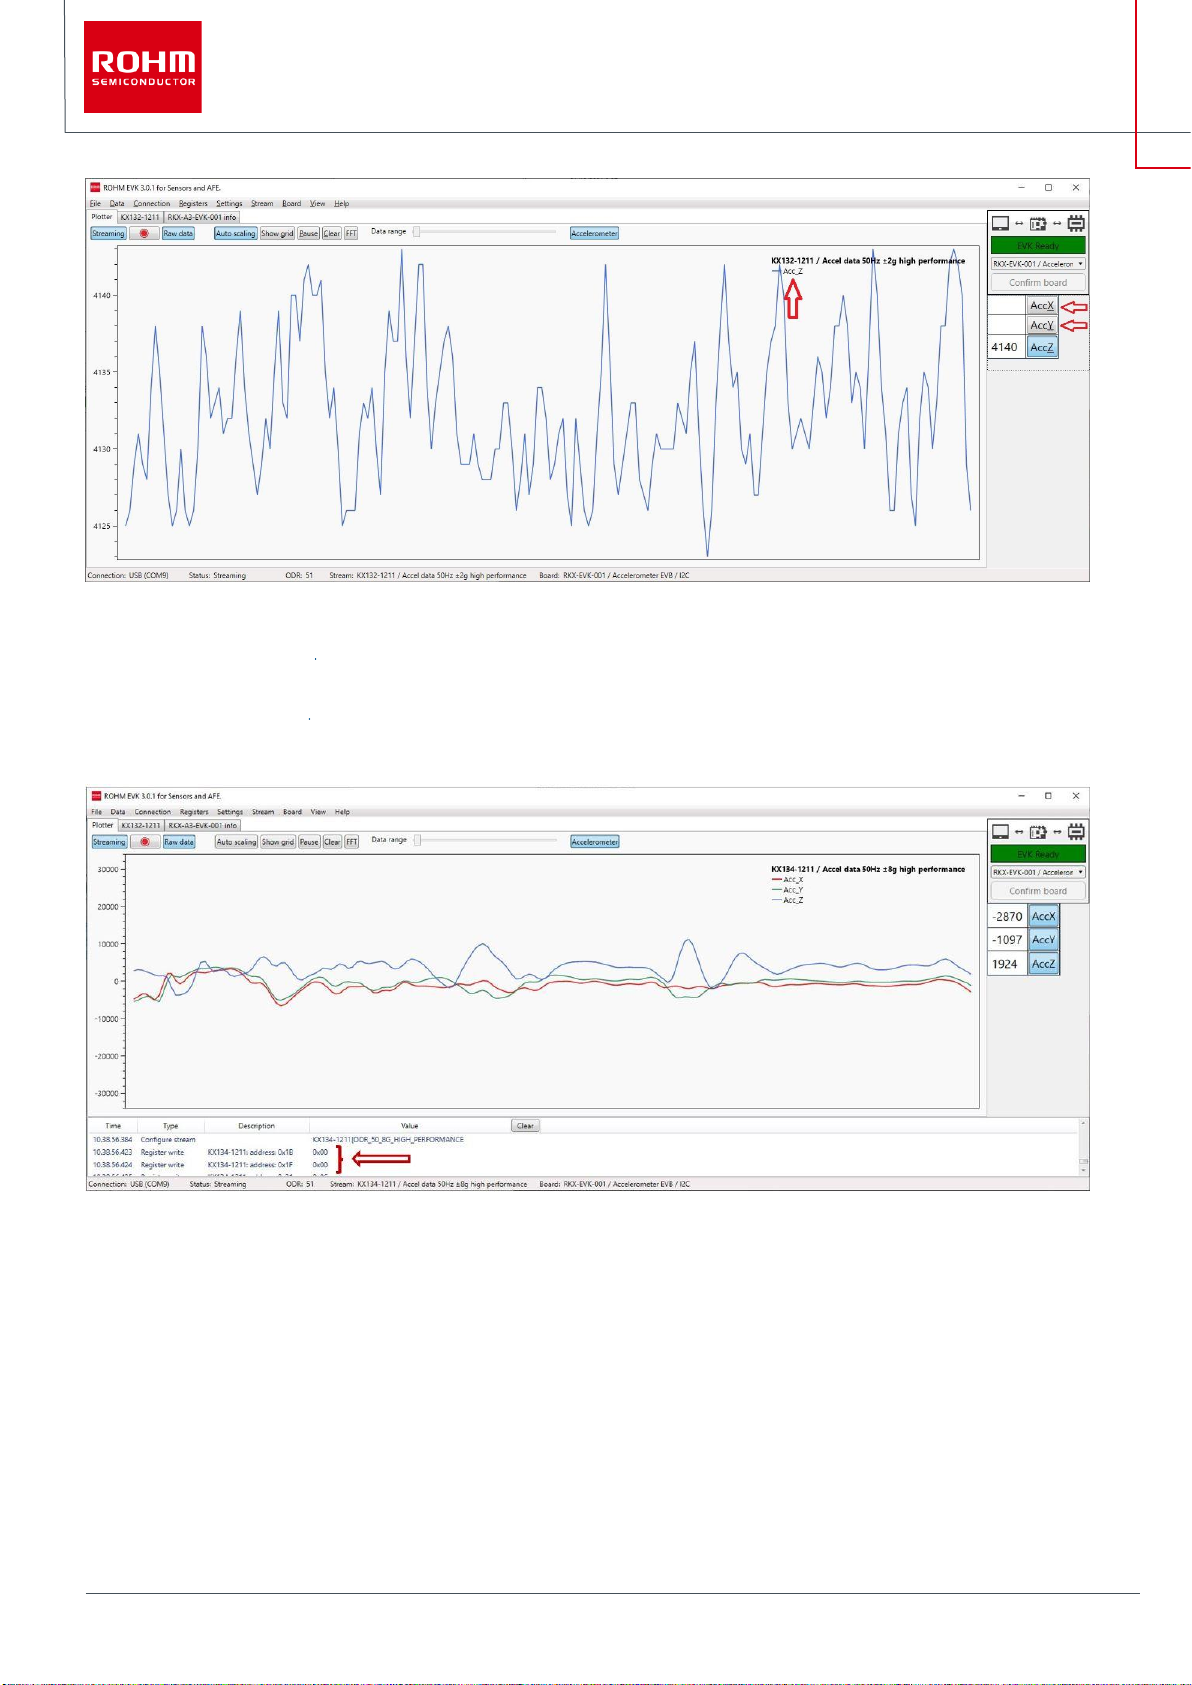
Task: Switch to the KX132-1211 tab in the upper window
Action: coord(140,217)
